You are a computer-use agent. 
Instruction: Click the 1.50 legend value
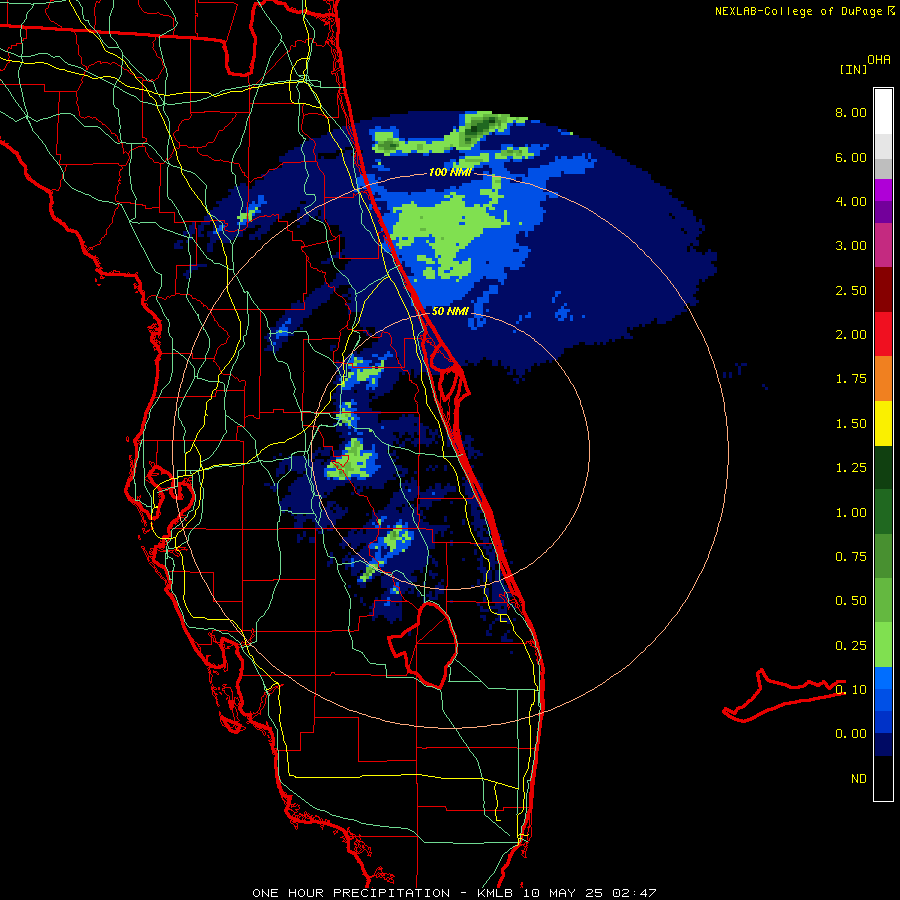851,424
